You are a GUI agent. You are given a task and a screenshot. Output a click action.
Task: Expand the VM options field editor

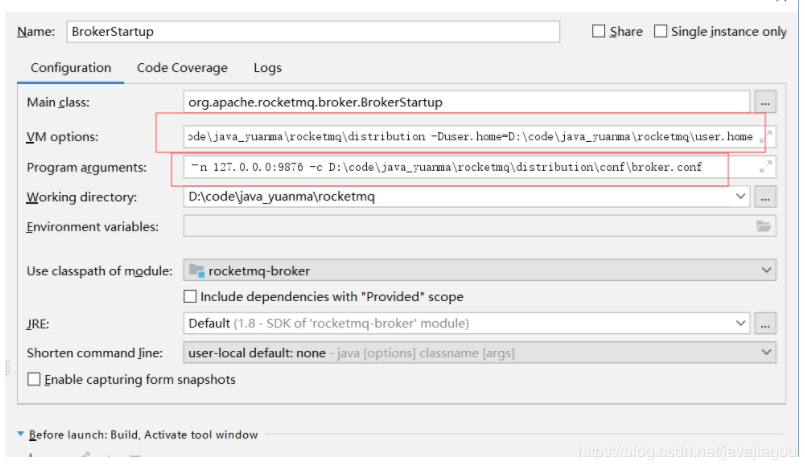pos(765,137)
